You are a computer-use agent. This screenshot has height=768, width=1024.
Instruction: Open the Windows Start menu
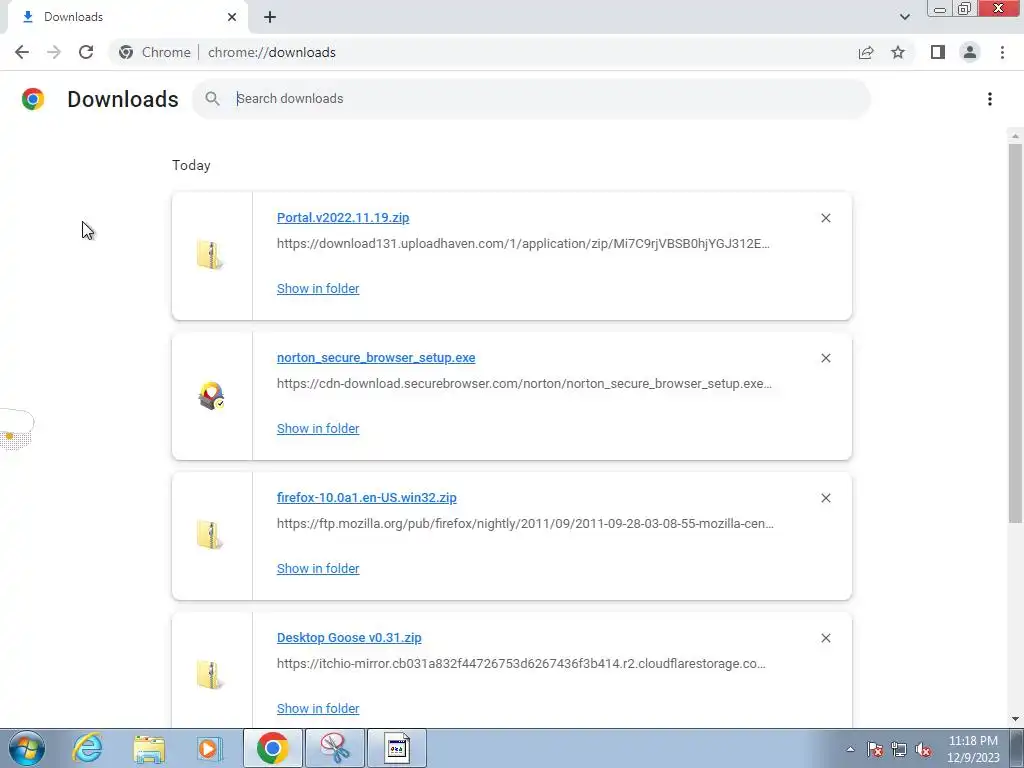27,748
